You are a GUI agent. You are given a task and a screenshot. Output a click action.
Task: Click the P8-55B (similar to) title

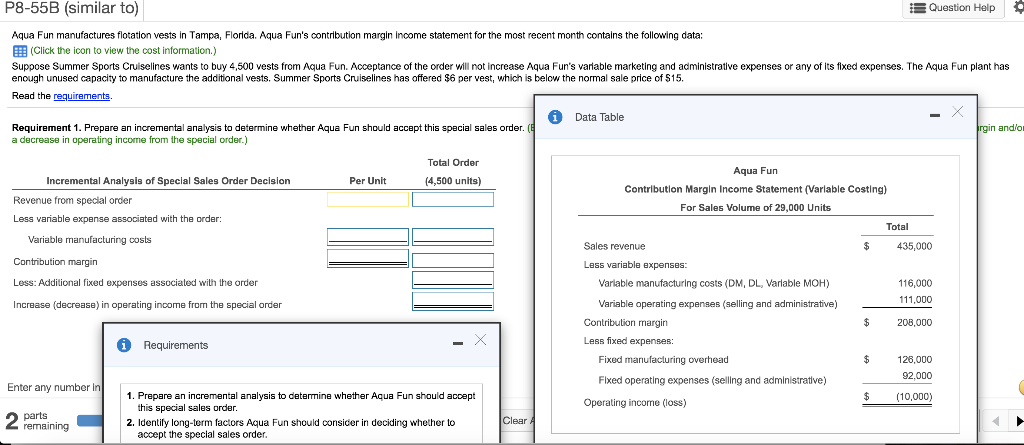coord(71,8)
